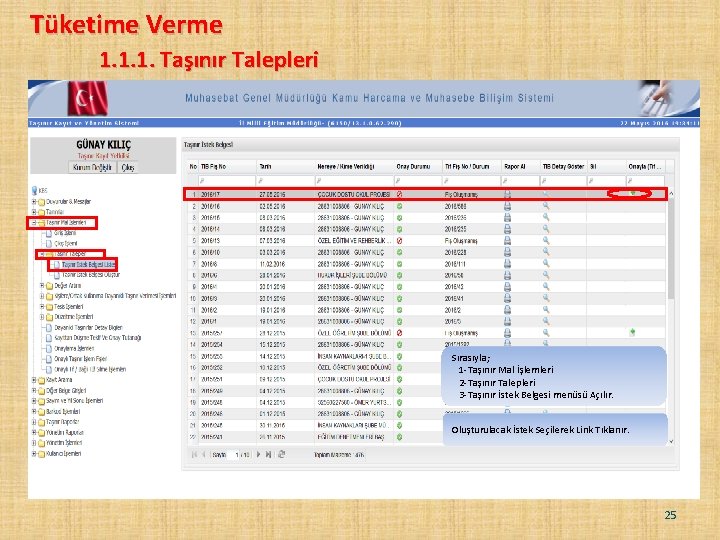Go to the first page in the pager
The image size is (720, 540).
point(194,454)
